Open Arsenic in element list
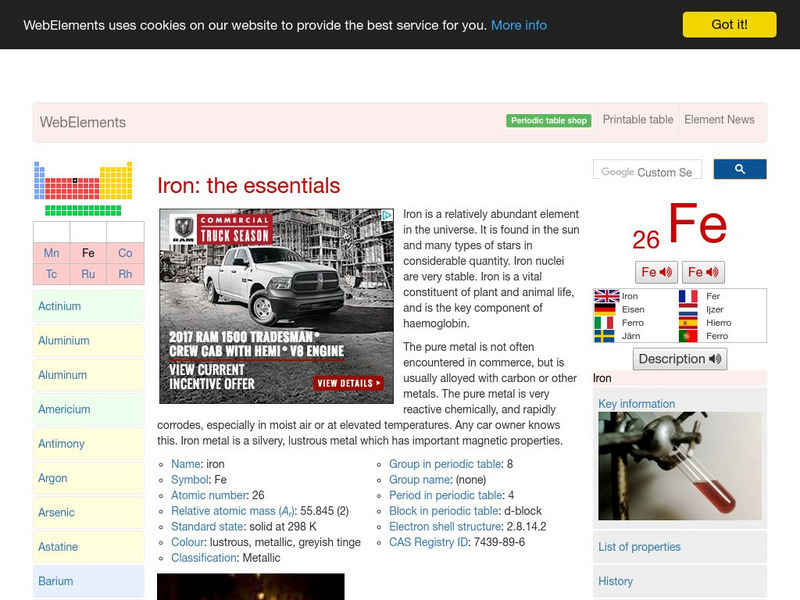The height and width of the screenshot is (600, 800). click(89, 512)
